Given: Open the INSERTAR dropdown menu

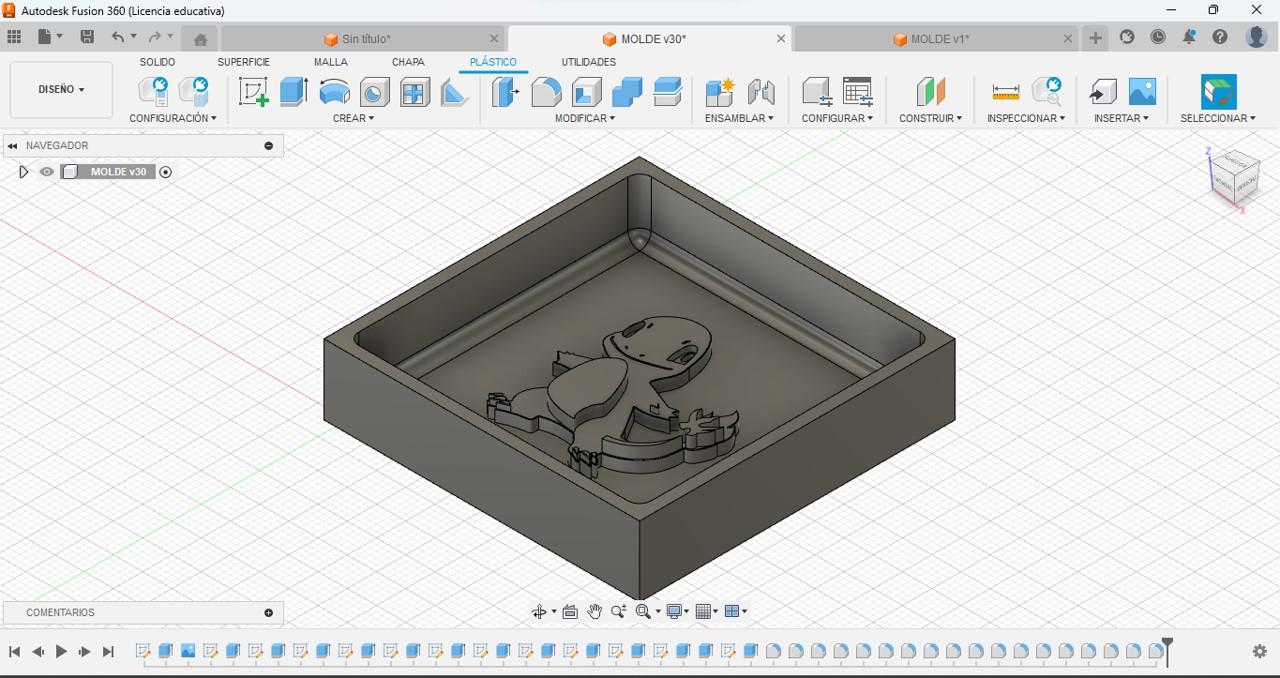Looking at the screenshot, I should coord(1121,118).
